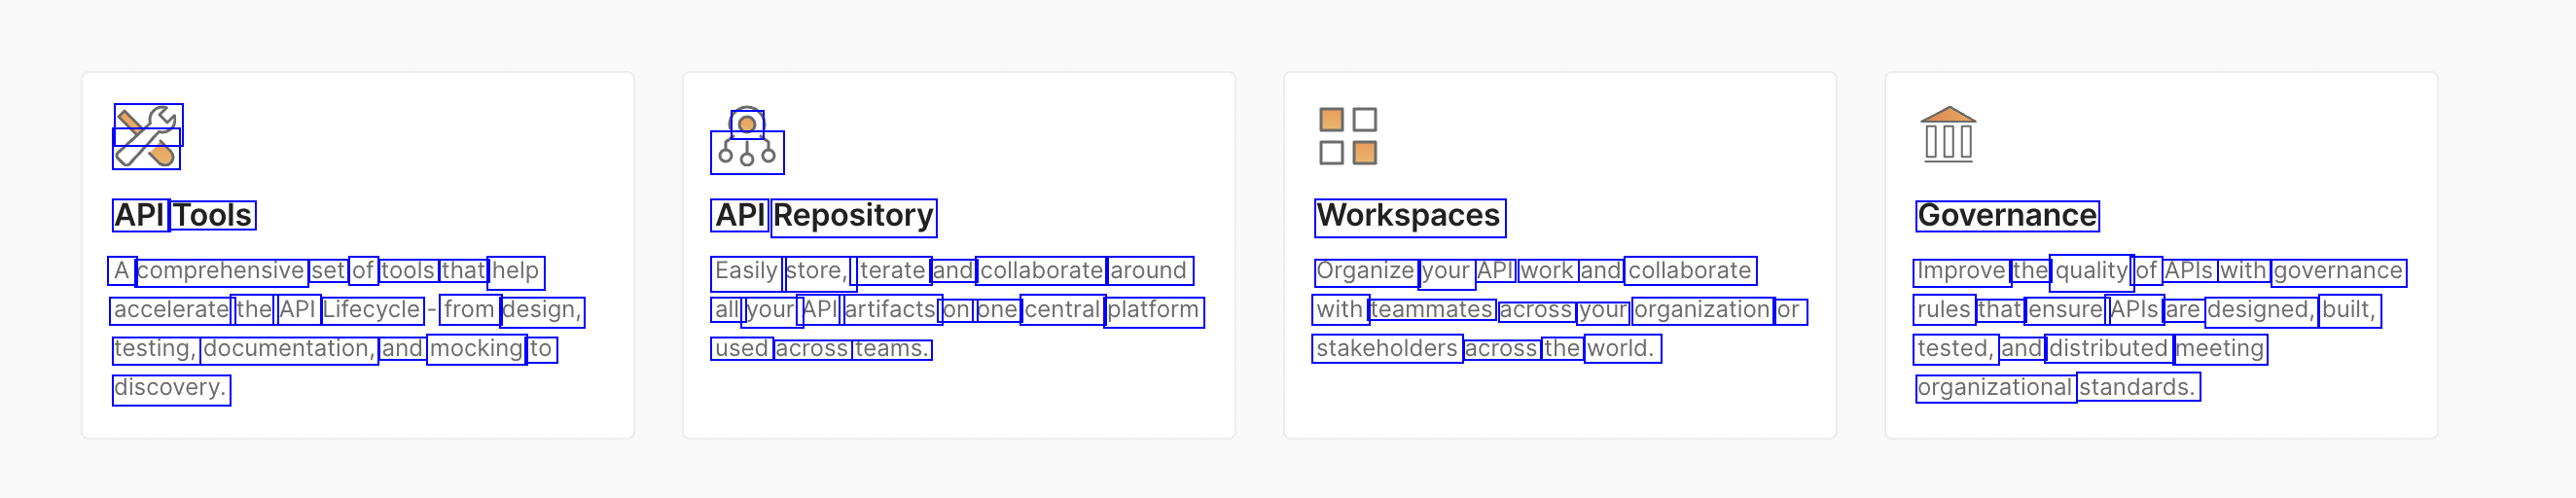Click bottom-right orange square of Workspaces icon
The width and height of the screenshot is (2576, 498).
[1364, 153]
